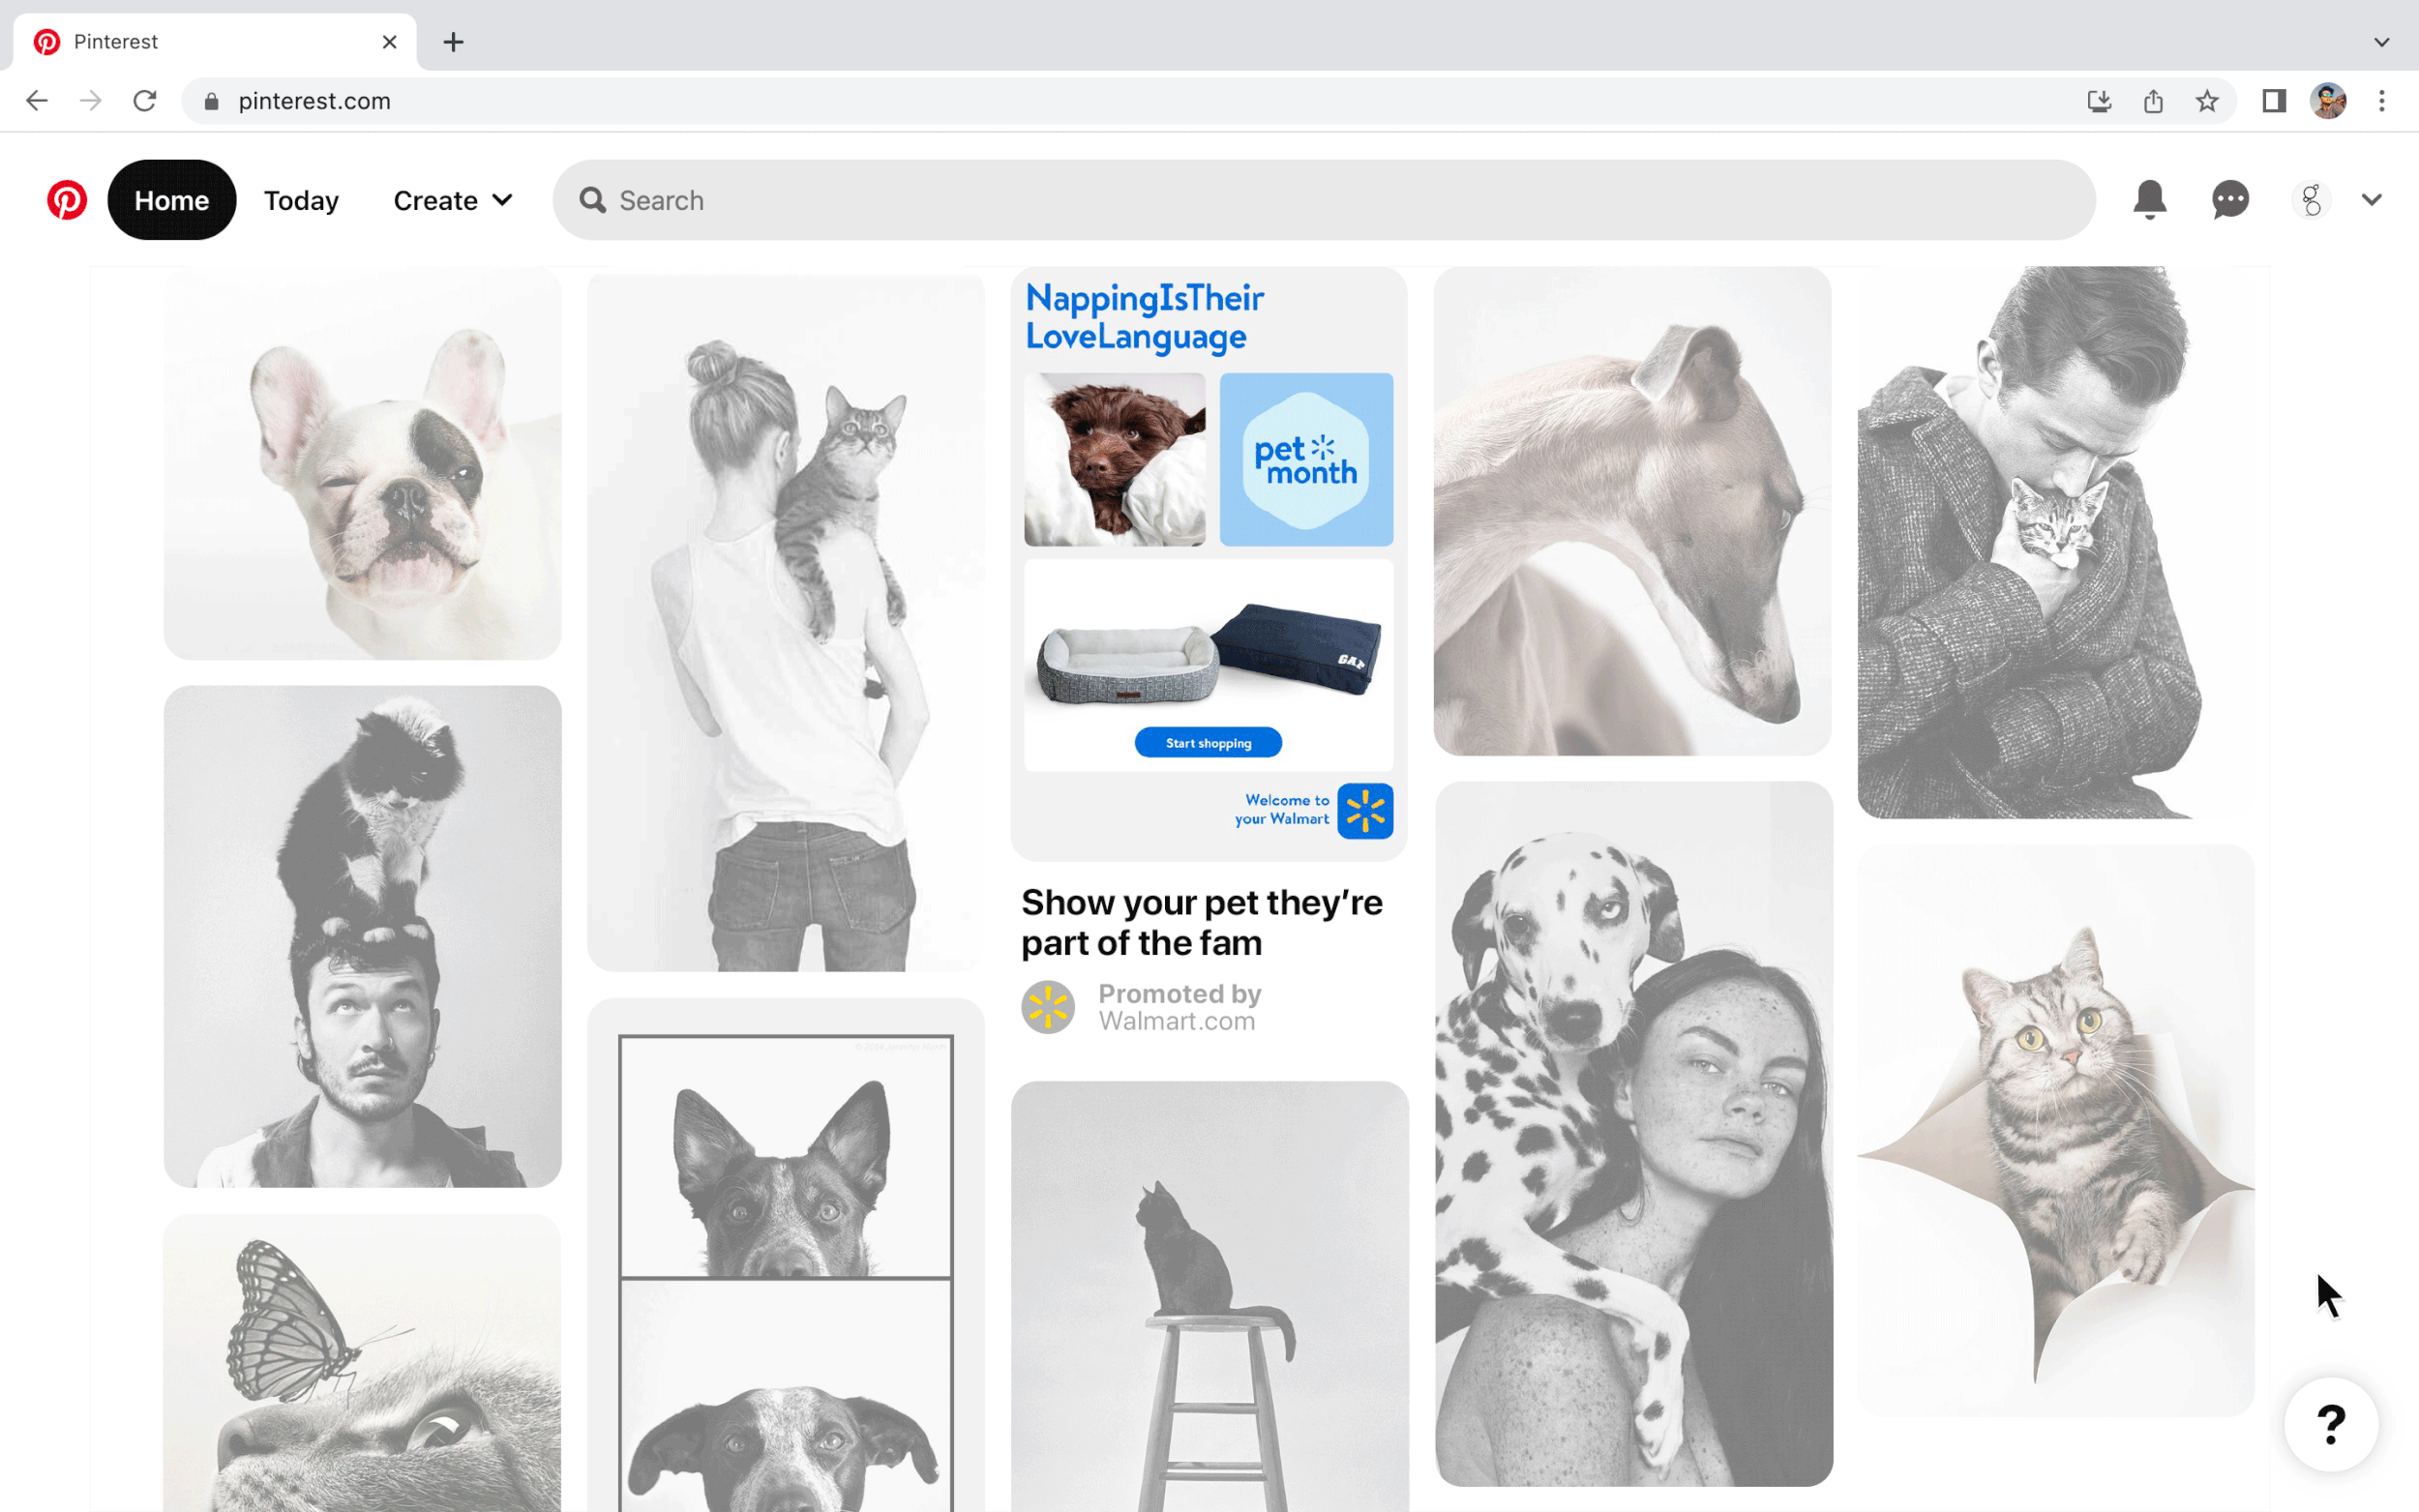Image resolution: width=2419 pixels, height=1512 pixels.
Task: Select the Pinterest browser tab
Action: click(x=215, y=42)
